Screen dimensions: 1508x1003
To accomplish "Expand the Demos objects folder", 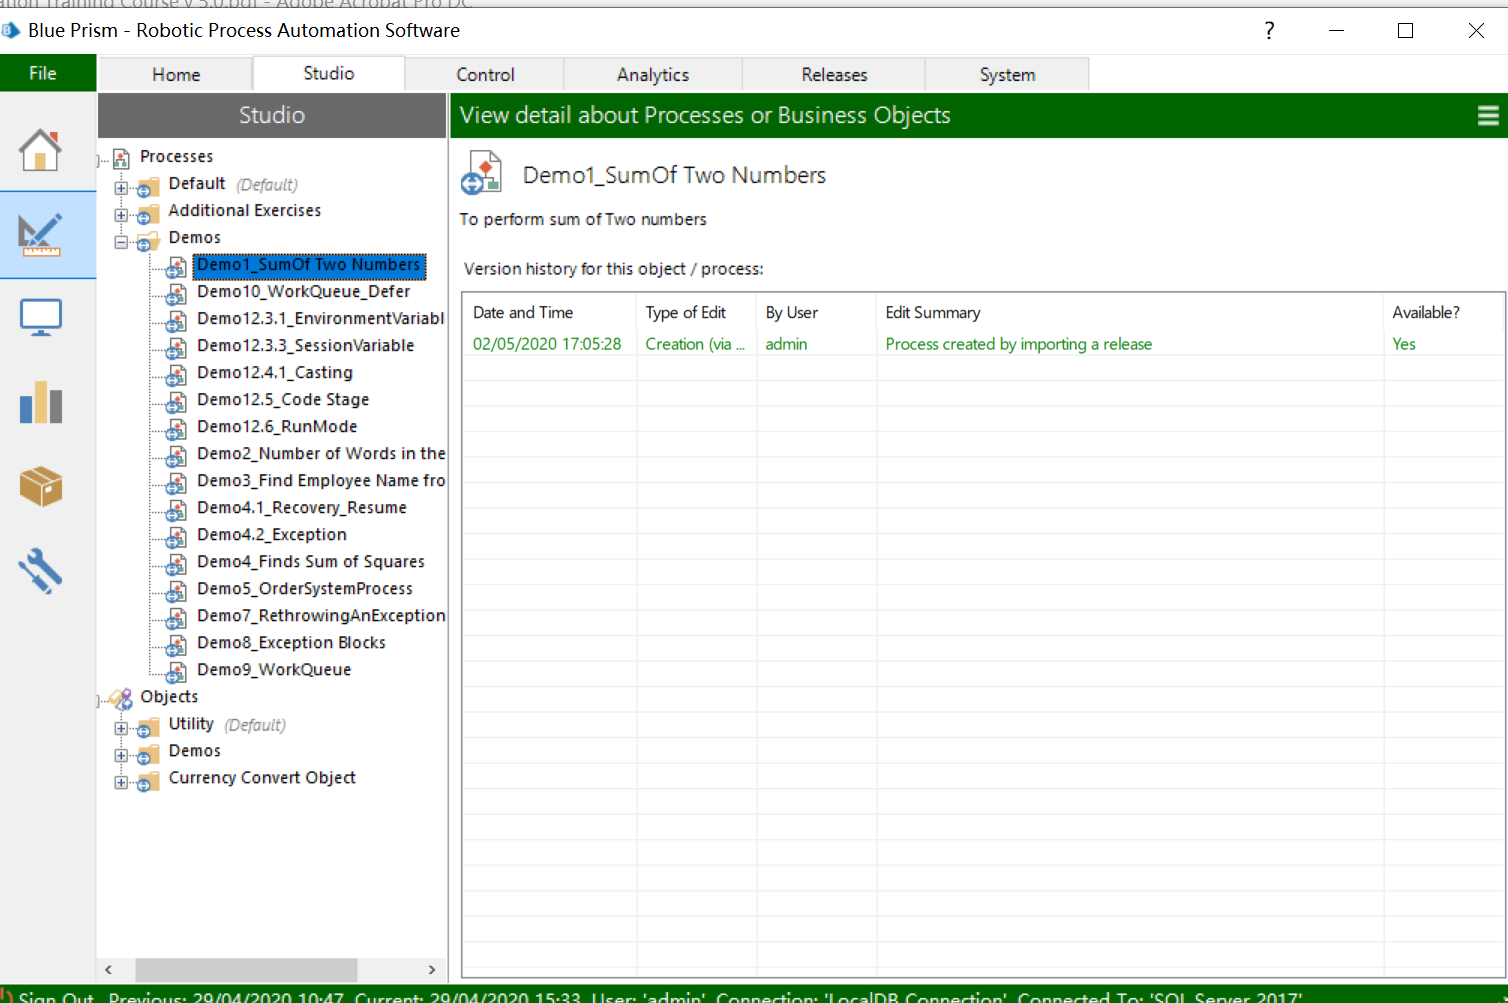I will (x=121, y=755).
